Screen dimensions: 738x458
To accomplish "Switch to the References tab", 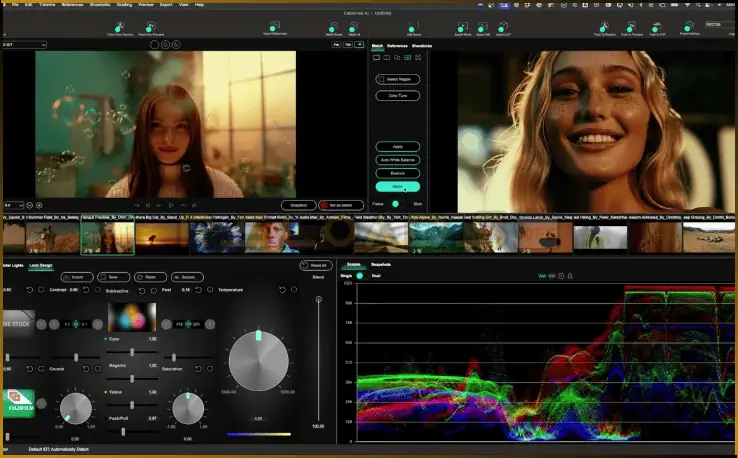I will (397, 46).
